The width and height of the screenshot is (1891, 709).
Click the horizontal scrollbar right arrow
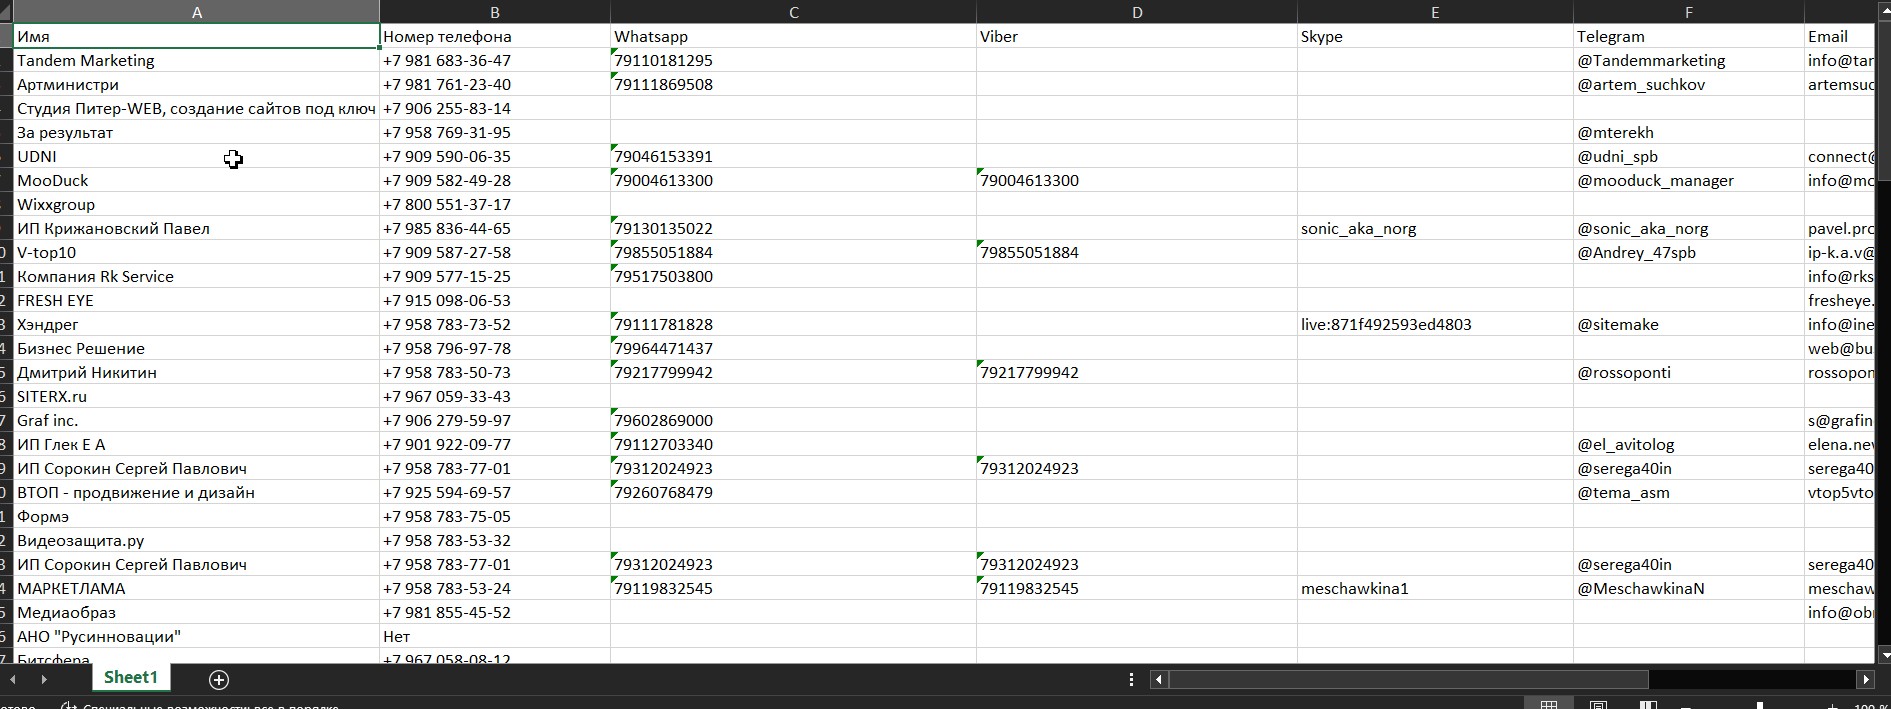coord(1866,680)
